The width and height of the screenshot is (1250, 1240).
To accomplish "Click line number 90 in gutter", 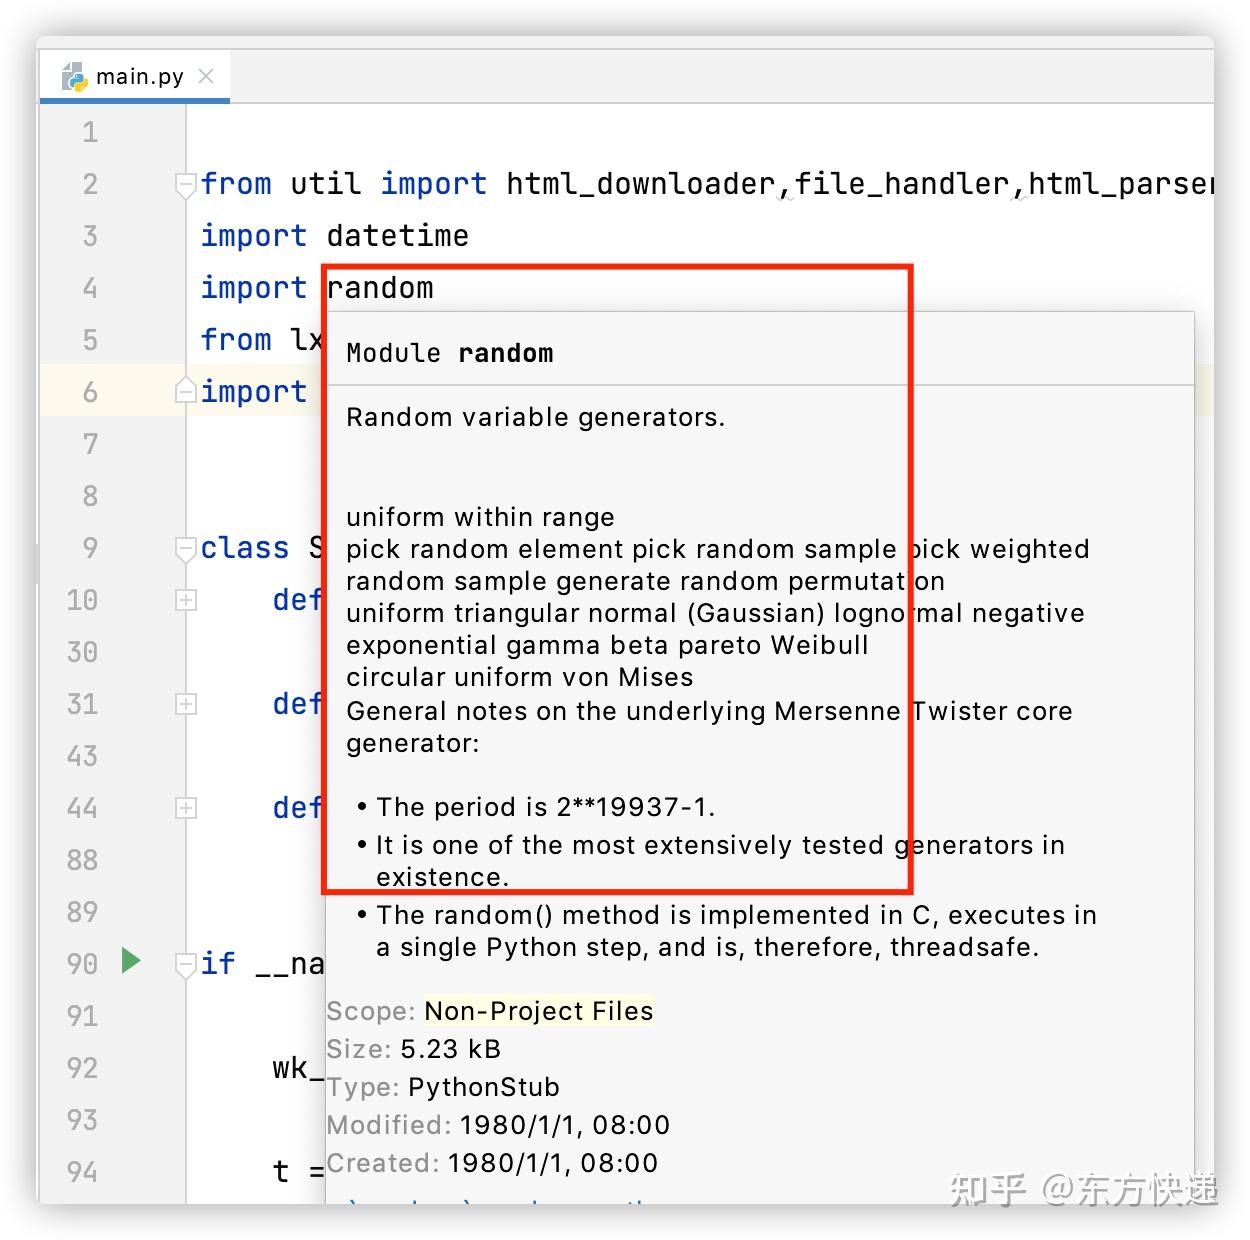I will [82, 964].
